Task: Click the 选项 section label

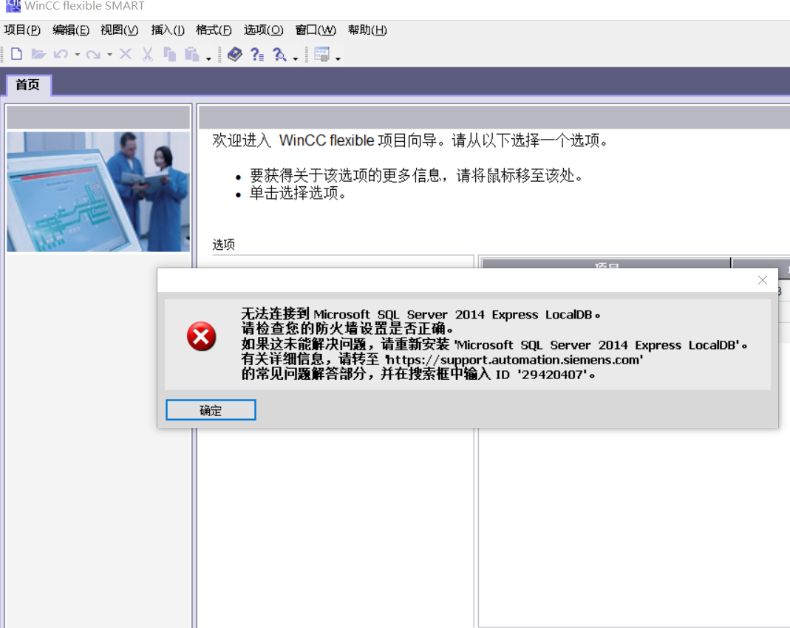Action: point(224,244)
